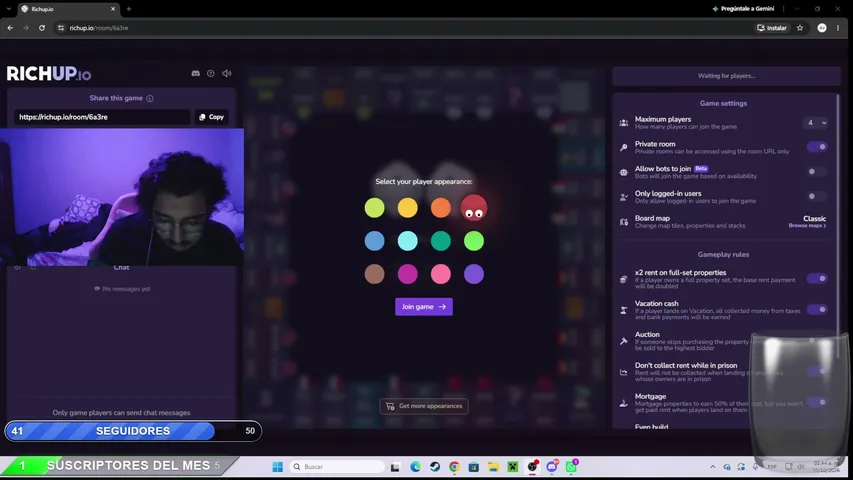
Task: Click the Maximum players people icon
Action: point(623,123)
